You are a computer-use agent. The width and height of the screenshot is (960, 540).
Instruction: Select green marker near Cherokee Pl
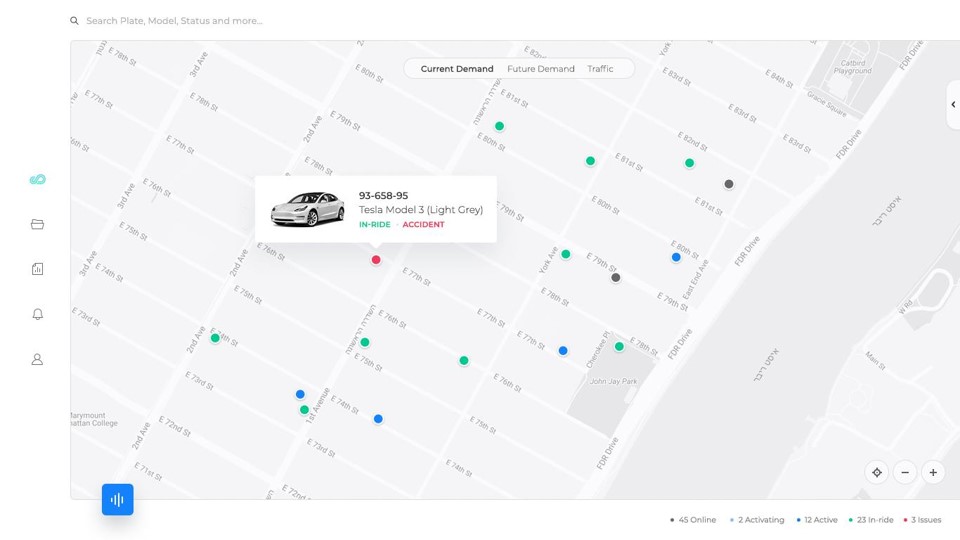[619, 347]
